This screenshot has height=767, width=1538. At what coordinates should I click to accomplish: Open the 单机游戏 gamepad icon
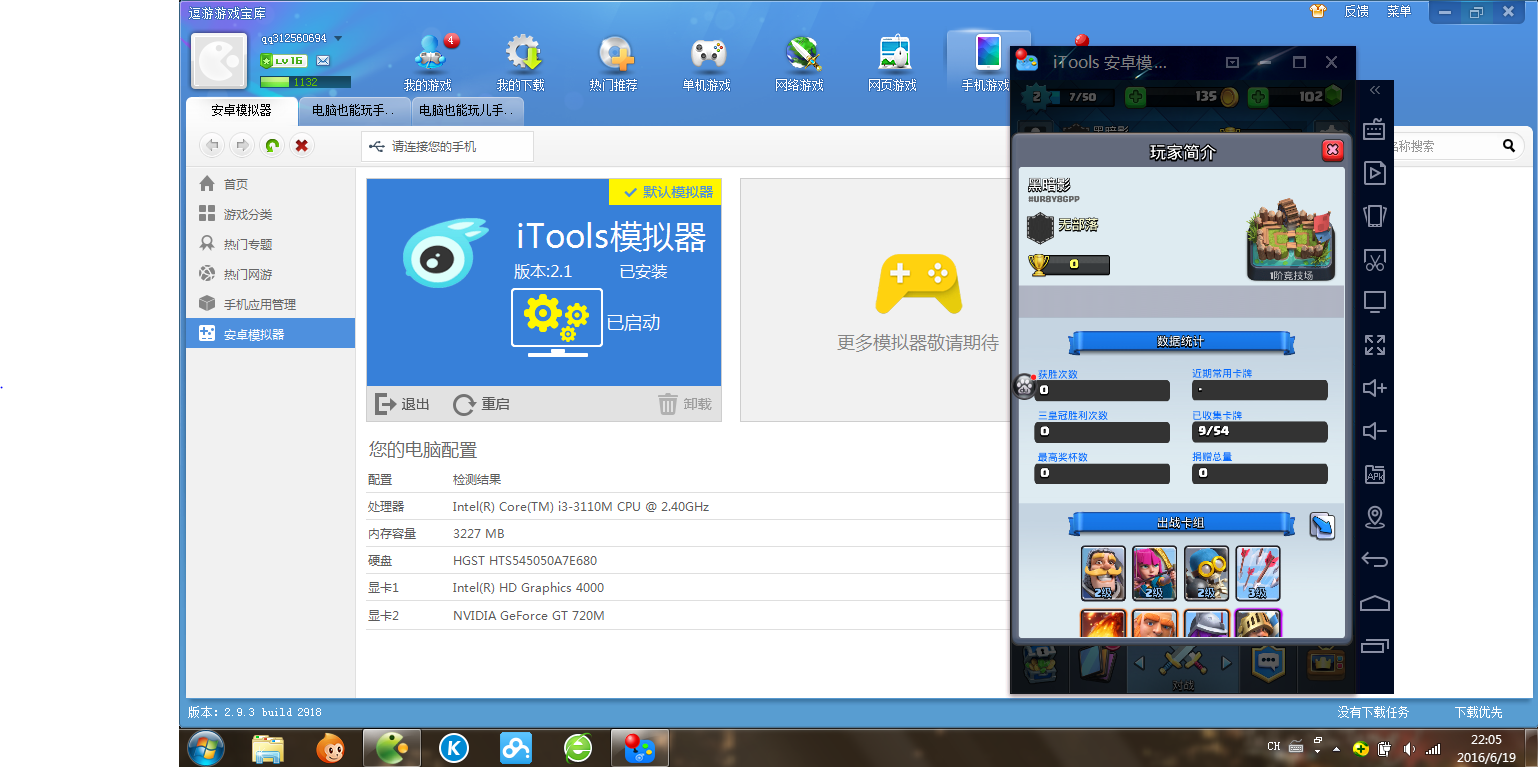tap(707, 53)
